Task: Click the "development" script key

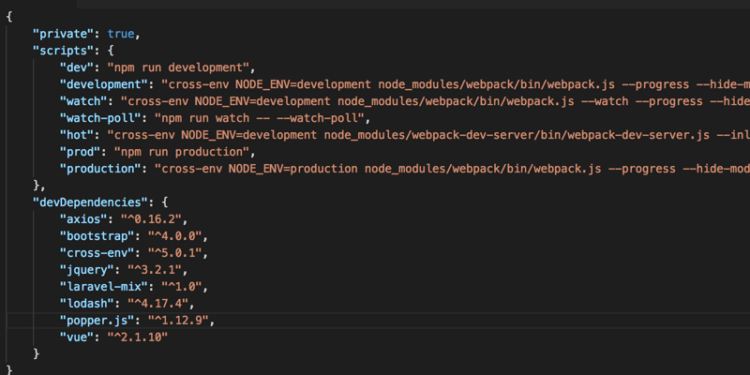Action: pyautogui.click(x=103, y=84)
